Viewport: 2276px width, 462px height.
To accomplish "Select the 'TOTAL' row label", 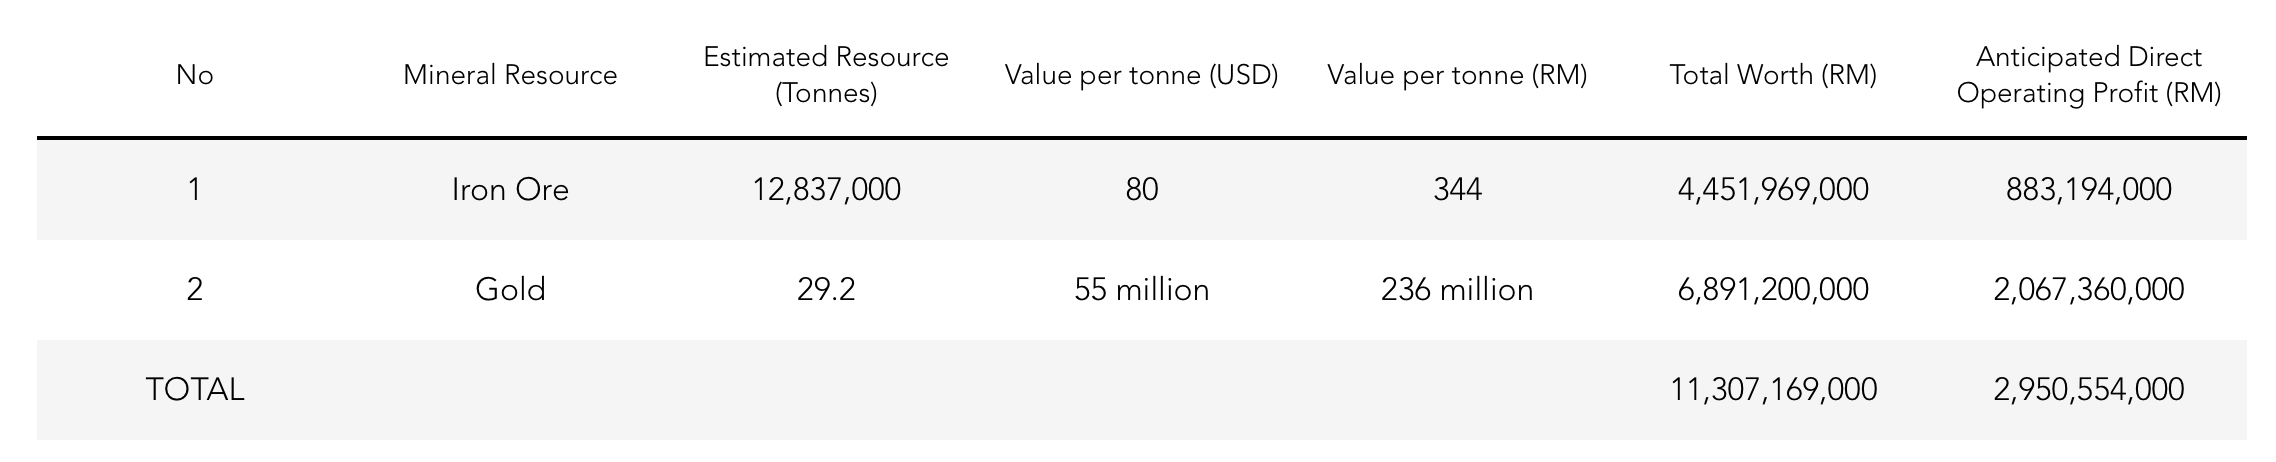I will [194, 390].
